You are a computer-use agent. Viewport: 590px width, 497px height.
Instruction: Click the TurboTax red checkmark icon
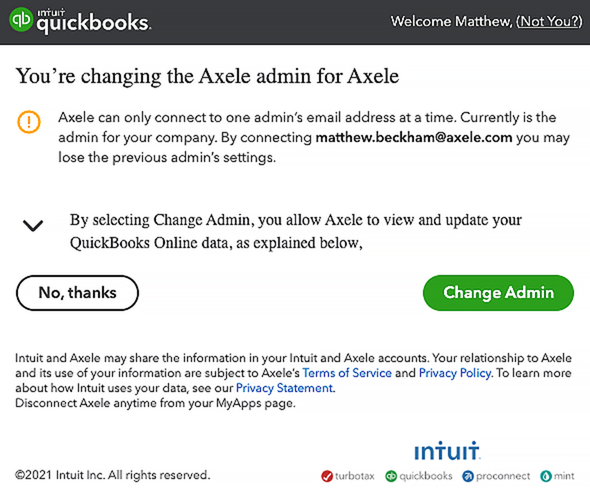pos(327,476)
